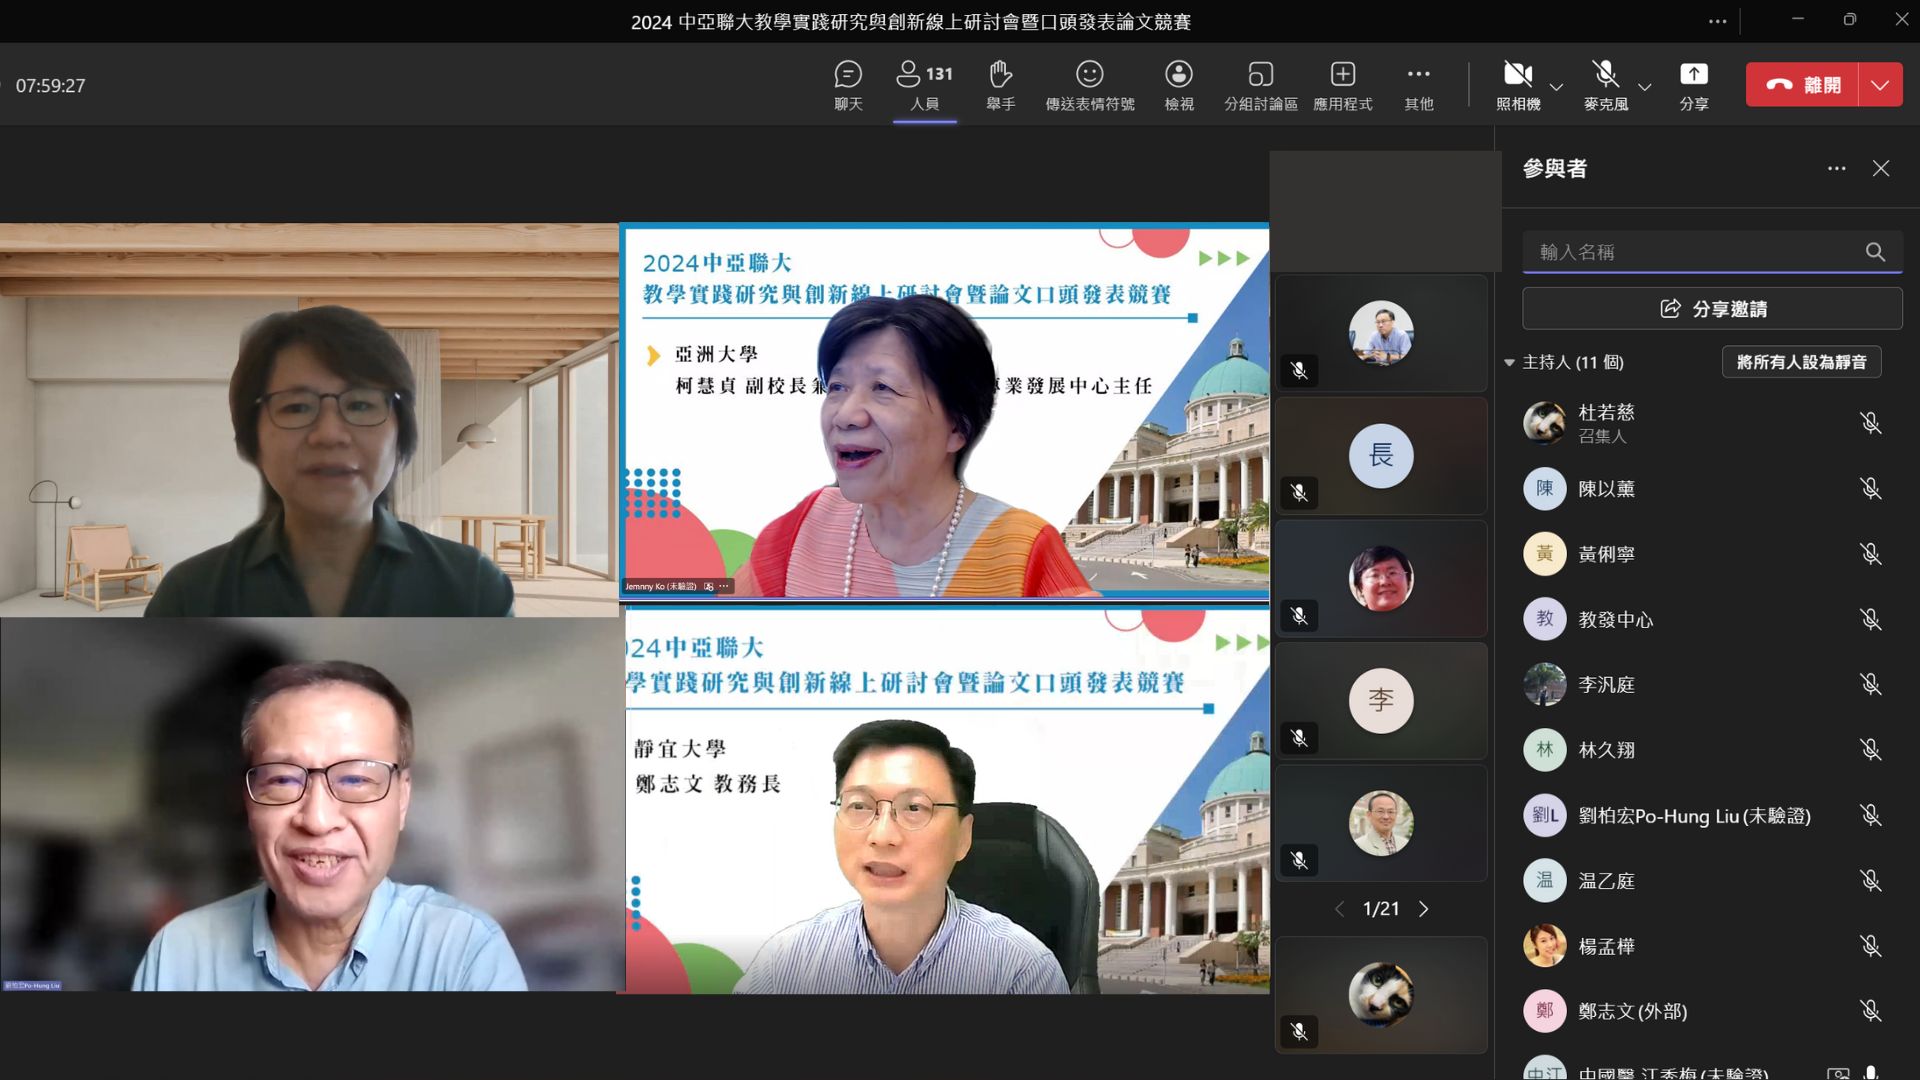Toggle mic icon for 李汎庭
1920x1080 pixels.
click(1870, 684)
